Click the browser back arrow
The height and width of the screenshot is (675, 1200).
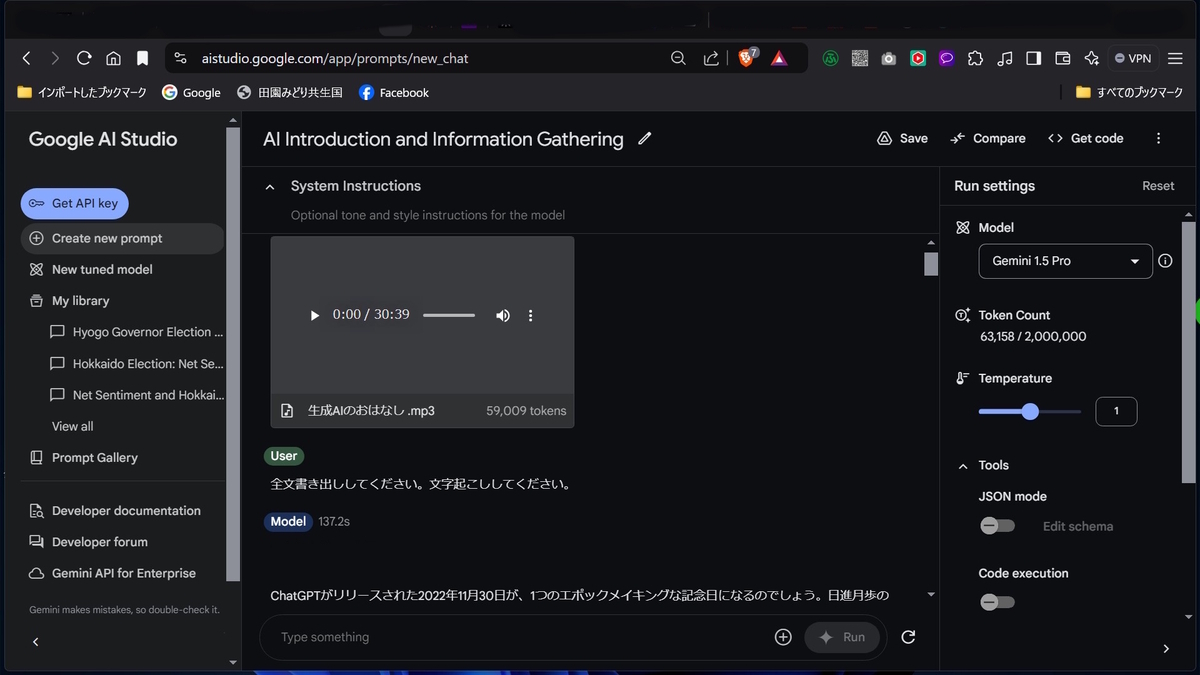pos(27,58)
